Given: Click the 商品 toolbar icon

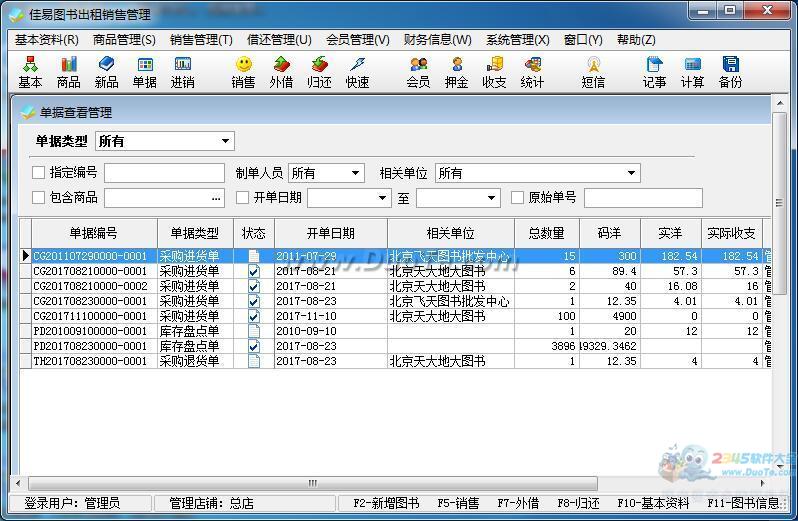Looking at the screenshot, I should pyautogui.click(x=68, y=72).
